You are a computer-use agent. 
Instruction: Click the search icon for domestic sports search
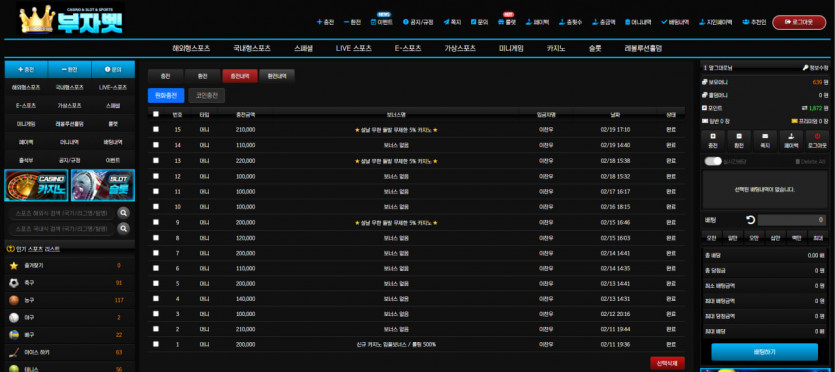click(x=123, y=229)
